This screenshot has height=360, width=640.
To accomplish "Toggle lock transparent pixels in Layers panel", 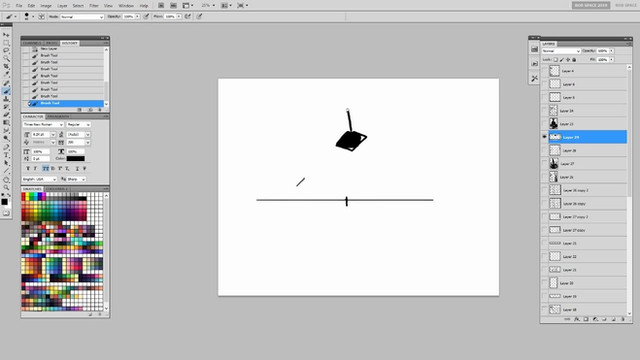I will point(556,60).
